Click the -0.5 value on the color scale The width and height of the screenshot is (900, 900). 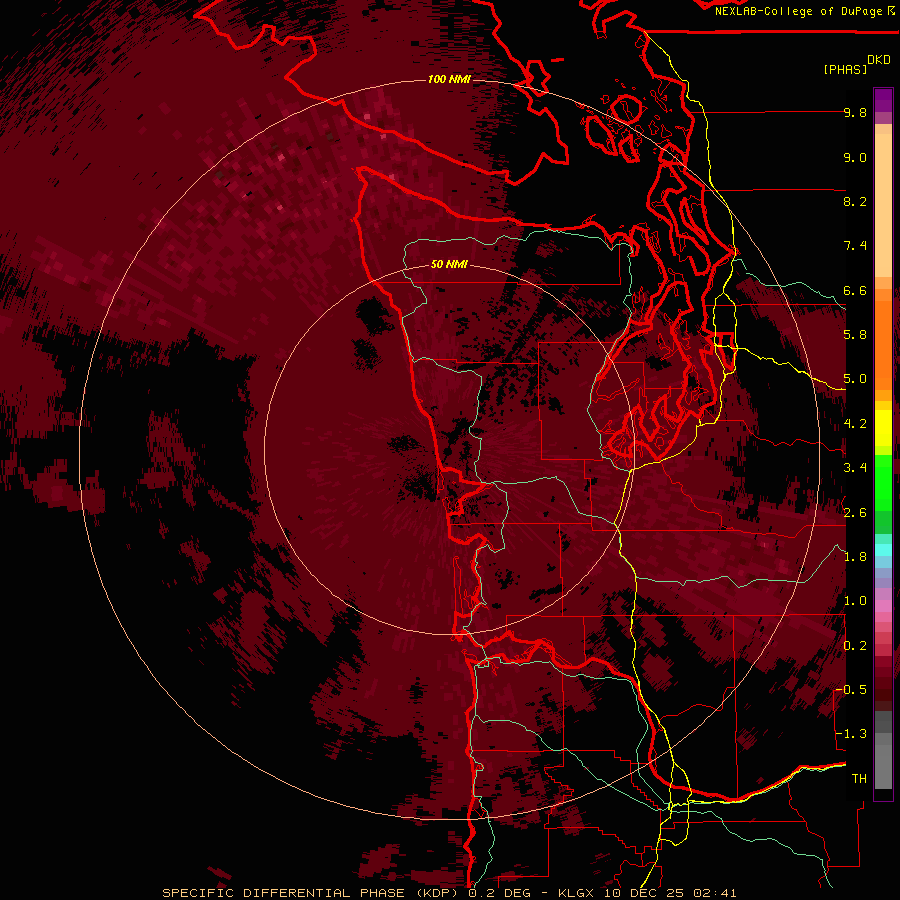coord(851,690)
